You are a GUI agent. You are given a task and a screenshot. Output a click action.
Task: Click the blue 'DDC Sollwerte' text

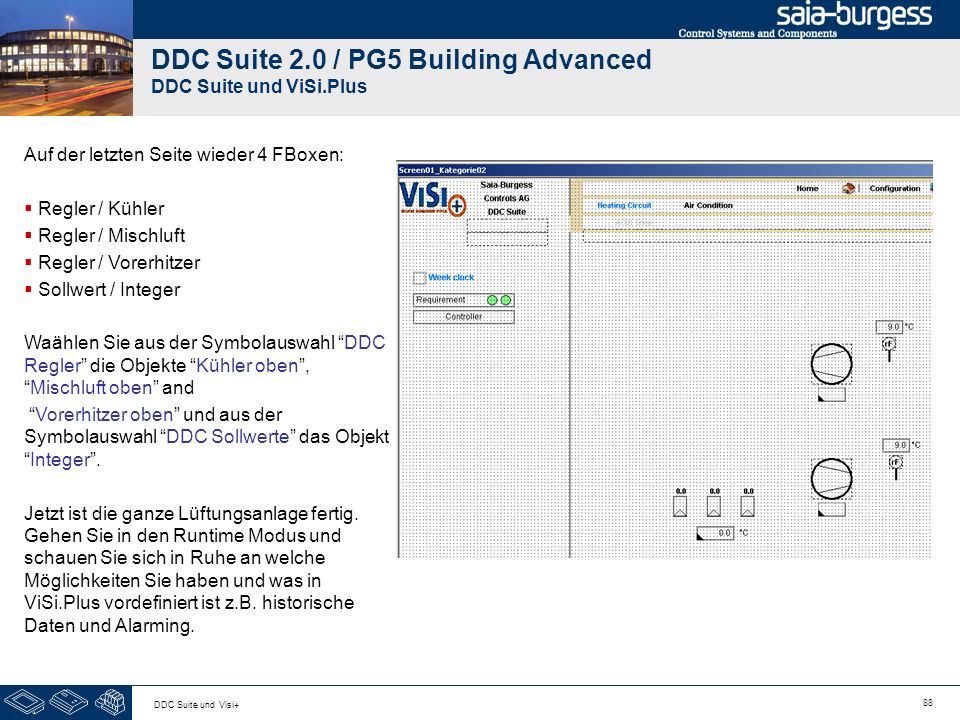point(228,437)
